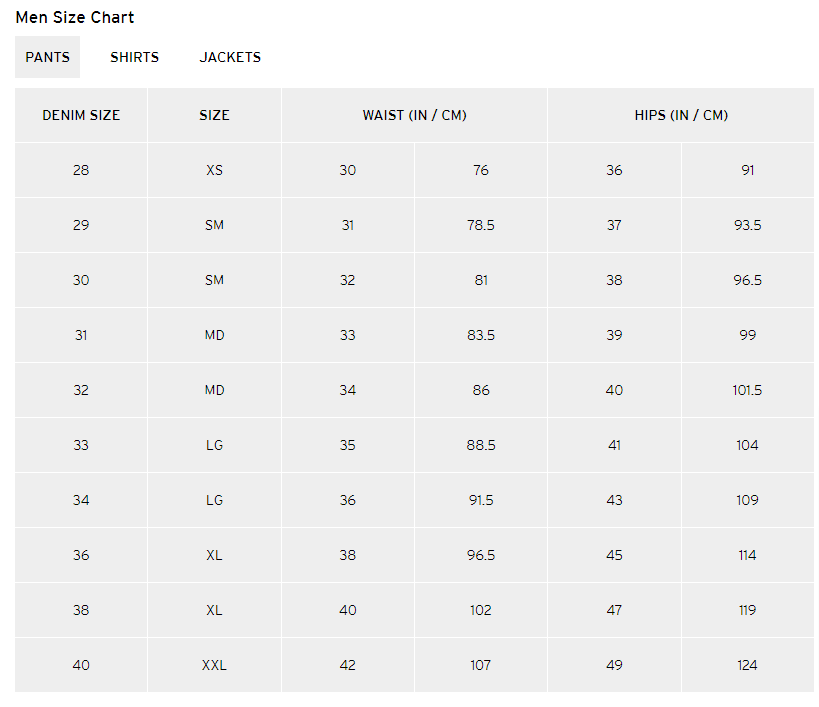Click the DENIM SIZE column header
The image size is (819, 707).
tap(81, 115)
